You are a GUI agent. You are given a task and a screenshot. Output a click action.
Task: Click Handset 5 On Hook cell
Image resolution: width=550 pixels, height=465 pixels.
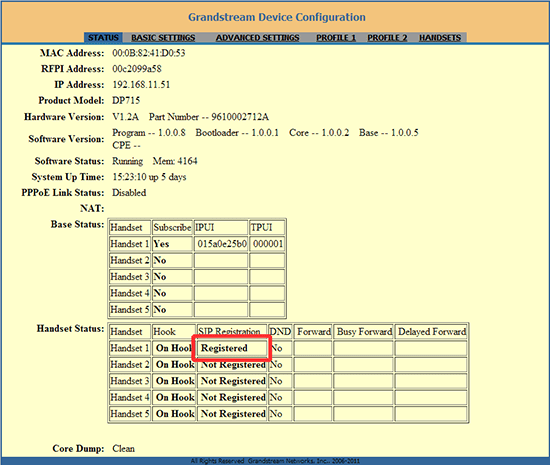[174, 414]
